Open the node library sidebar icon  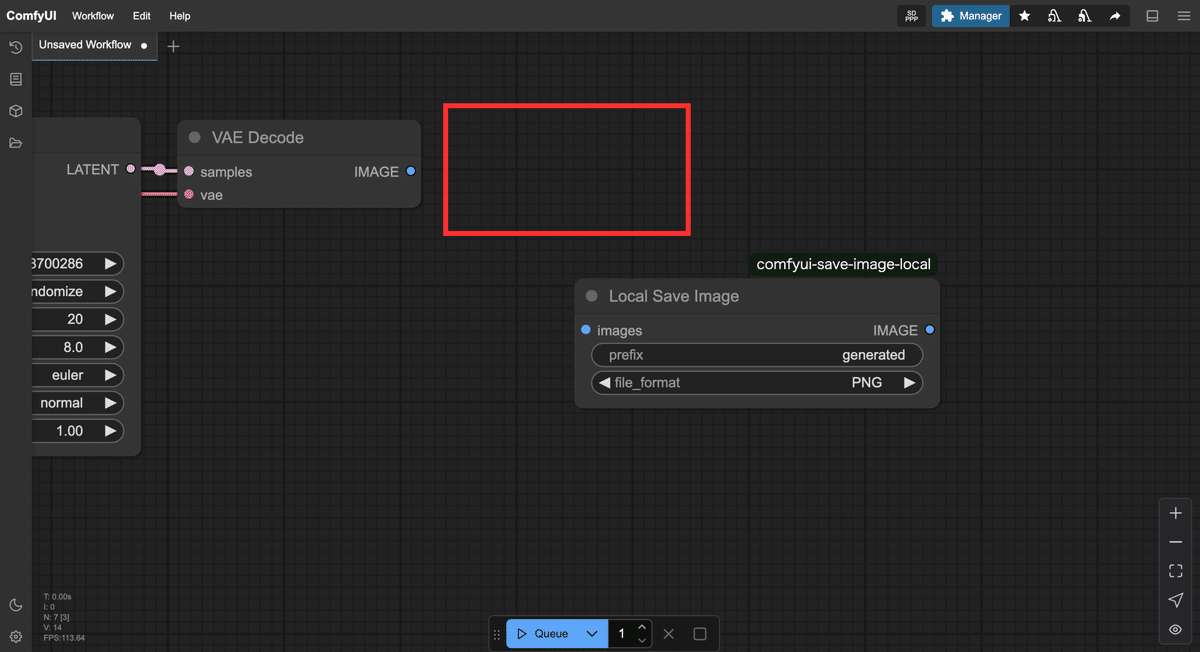(15, 79)
